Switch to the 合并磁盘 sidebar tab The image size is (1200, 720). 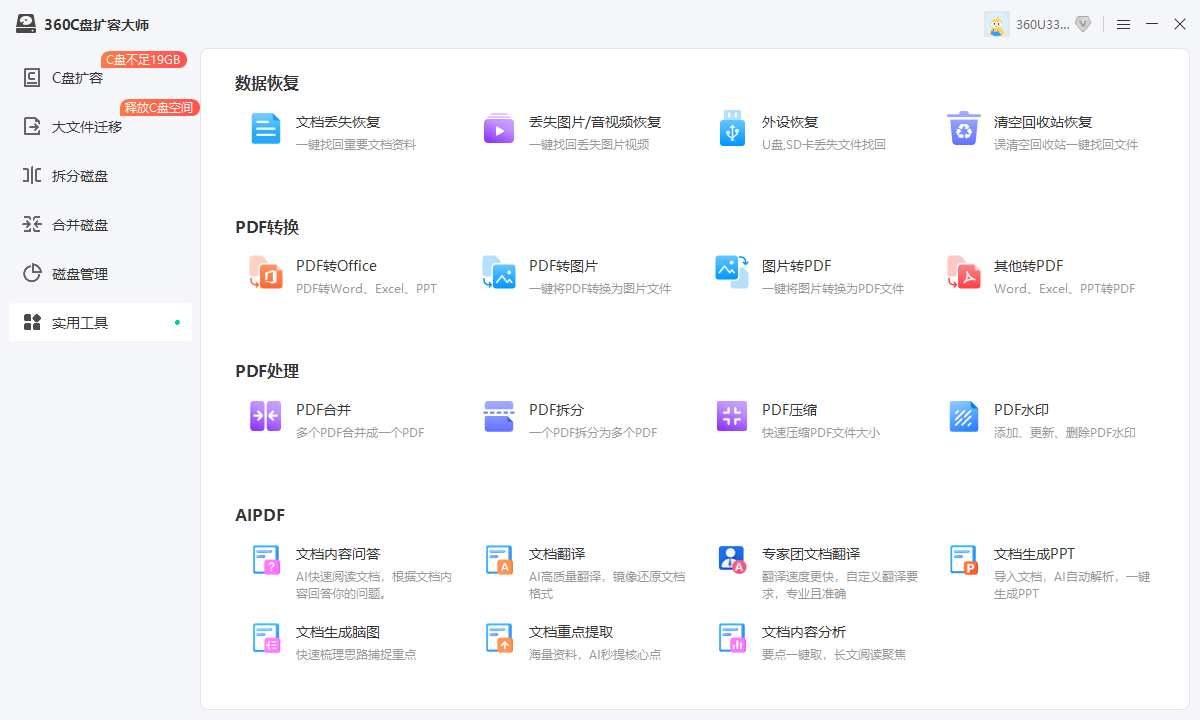(x=100, y=224)
